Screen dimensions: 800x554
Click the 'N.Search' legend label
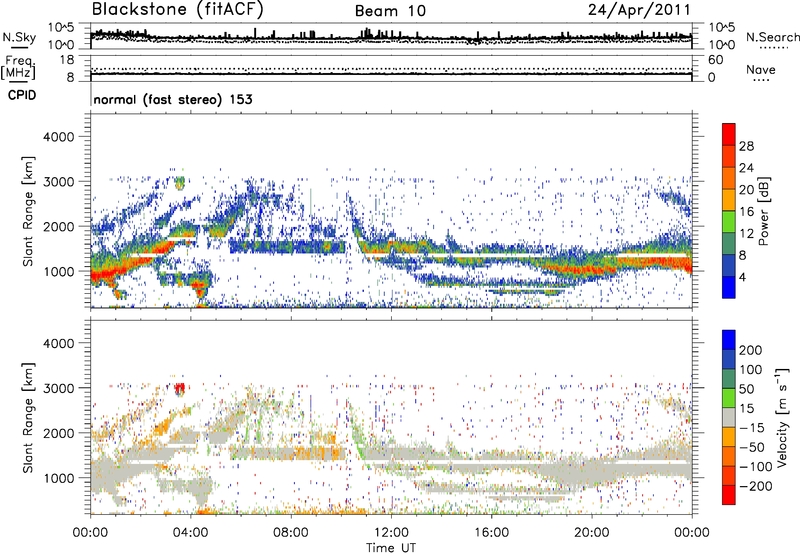(x=772, y=37)
